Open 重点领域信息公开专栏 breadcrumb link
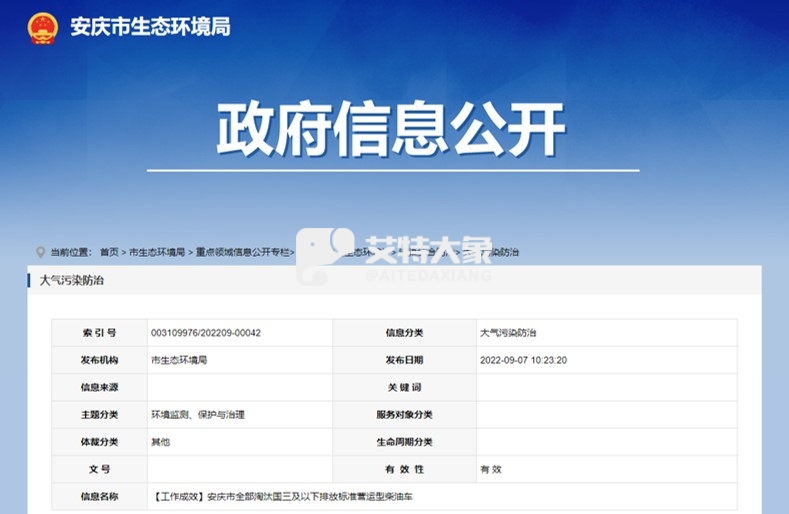 click(x=243, y=252)
